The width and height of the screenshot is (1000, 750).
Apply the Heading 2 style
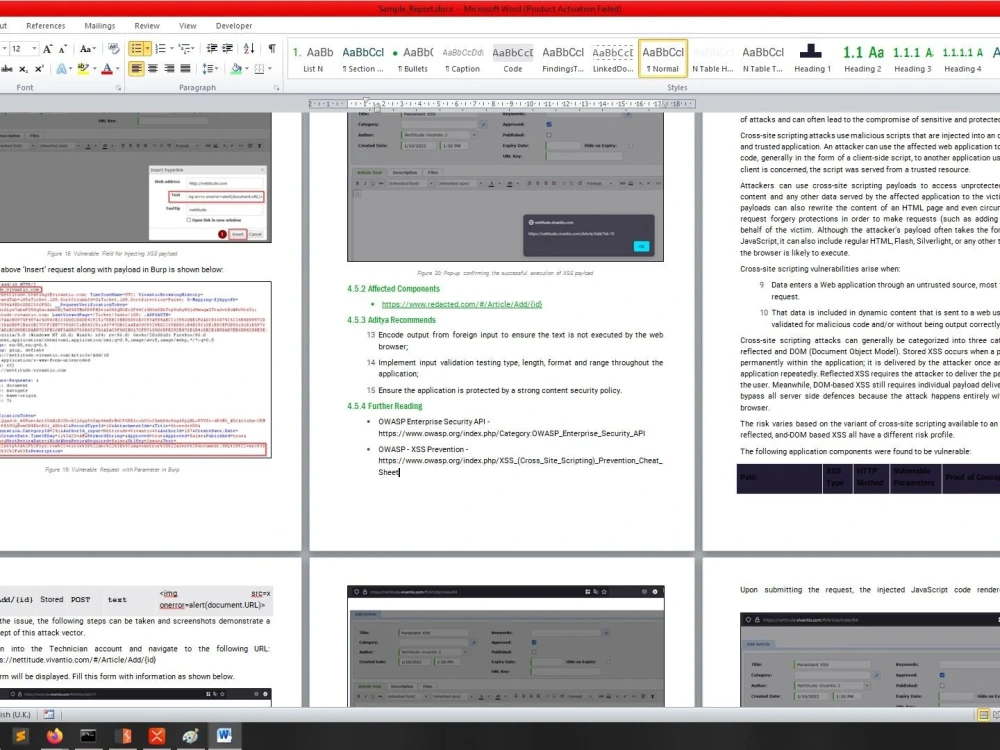click(863, 59)
